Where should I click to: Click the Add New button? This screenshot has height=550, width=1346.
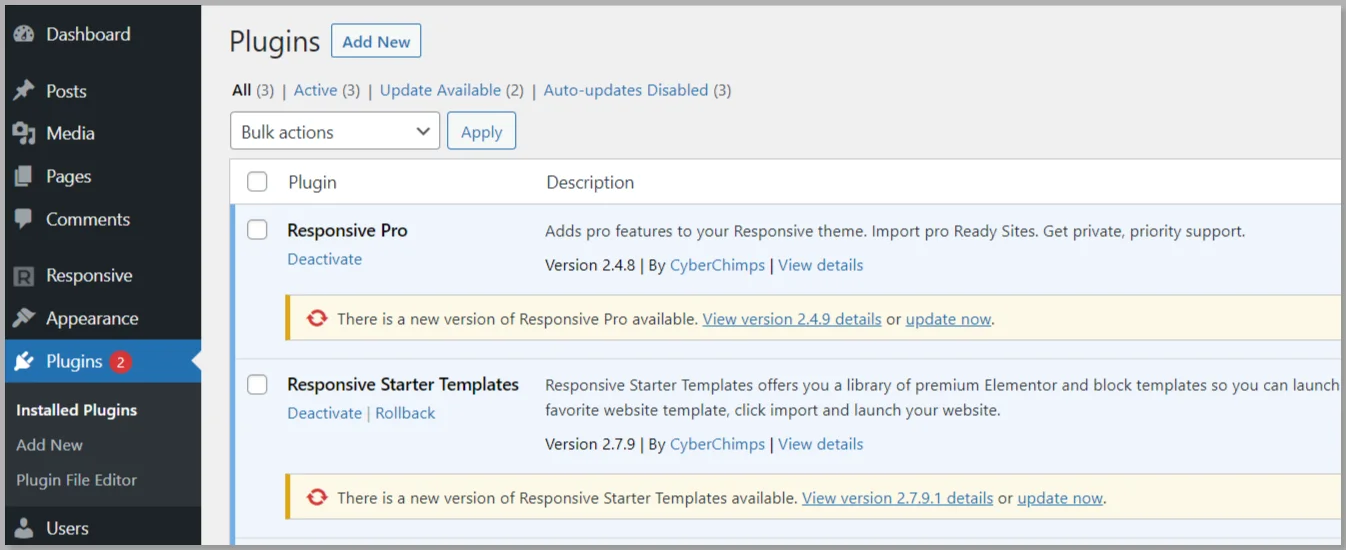pos(376,41)
